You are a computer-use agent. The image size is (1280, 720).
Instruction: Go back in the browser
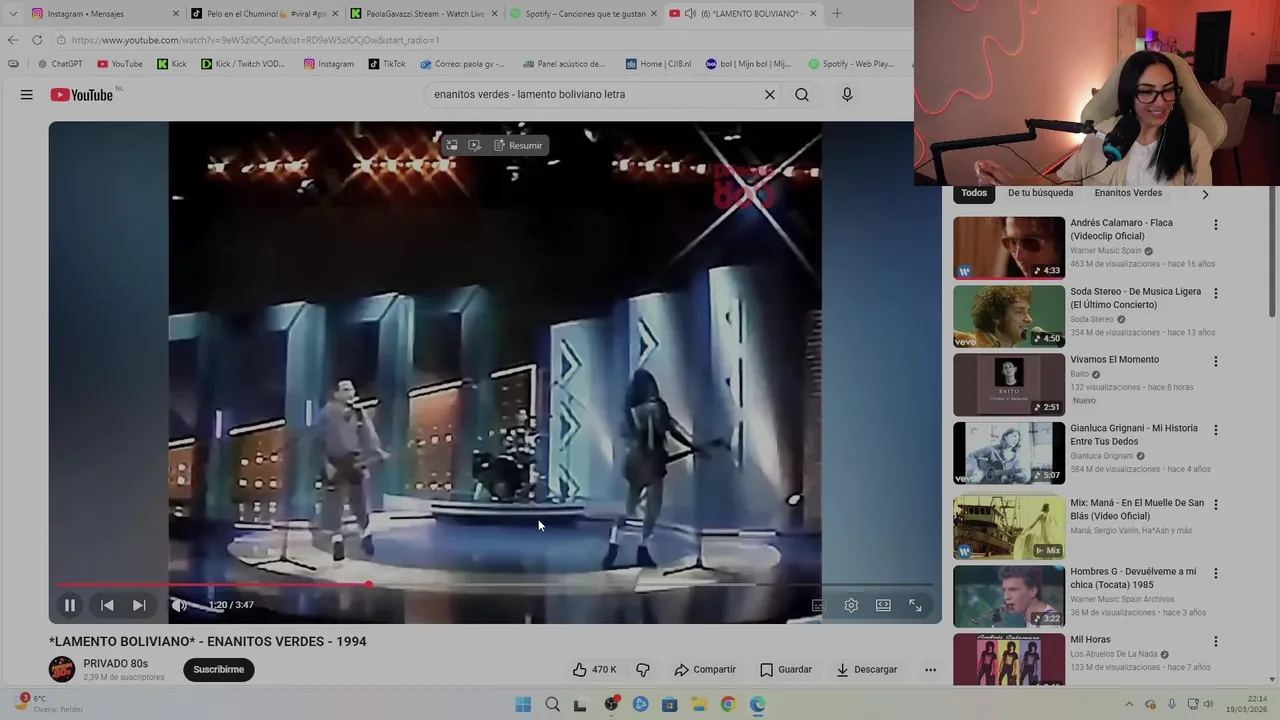12,40
